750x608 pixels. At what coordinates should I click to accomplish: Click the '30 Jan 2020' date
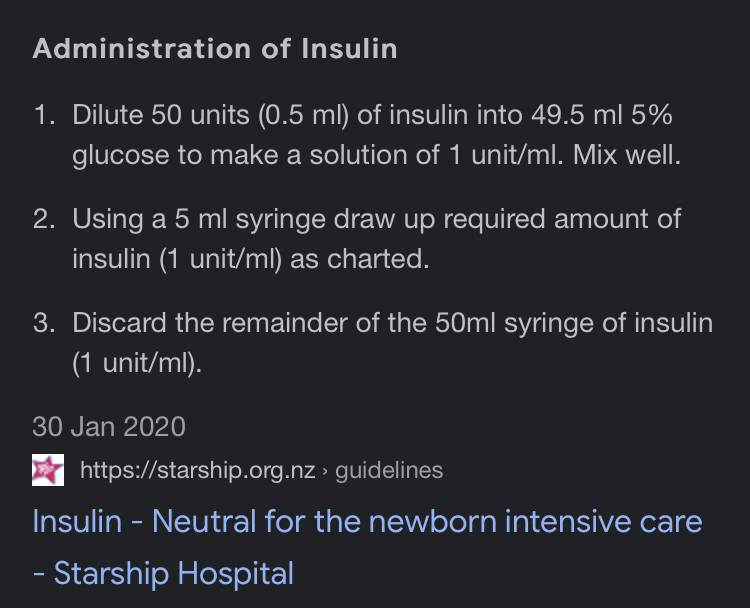click(x=109, y=426)
